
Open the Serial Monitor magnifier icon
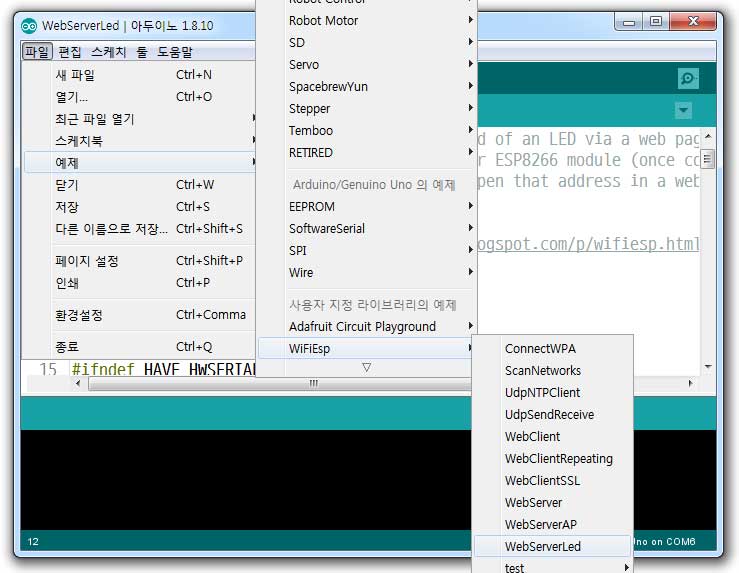pos(688,78)
